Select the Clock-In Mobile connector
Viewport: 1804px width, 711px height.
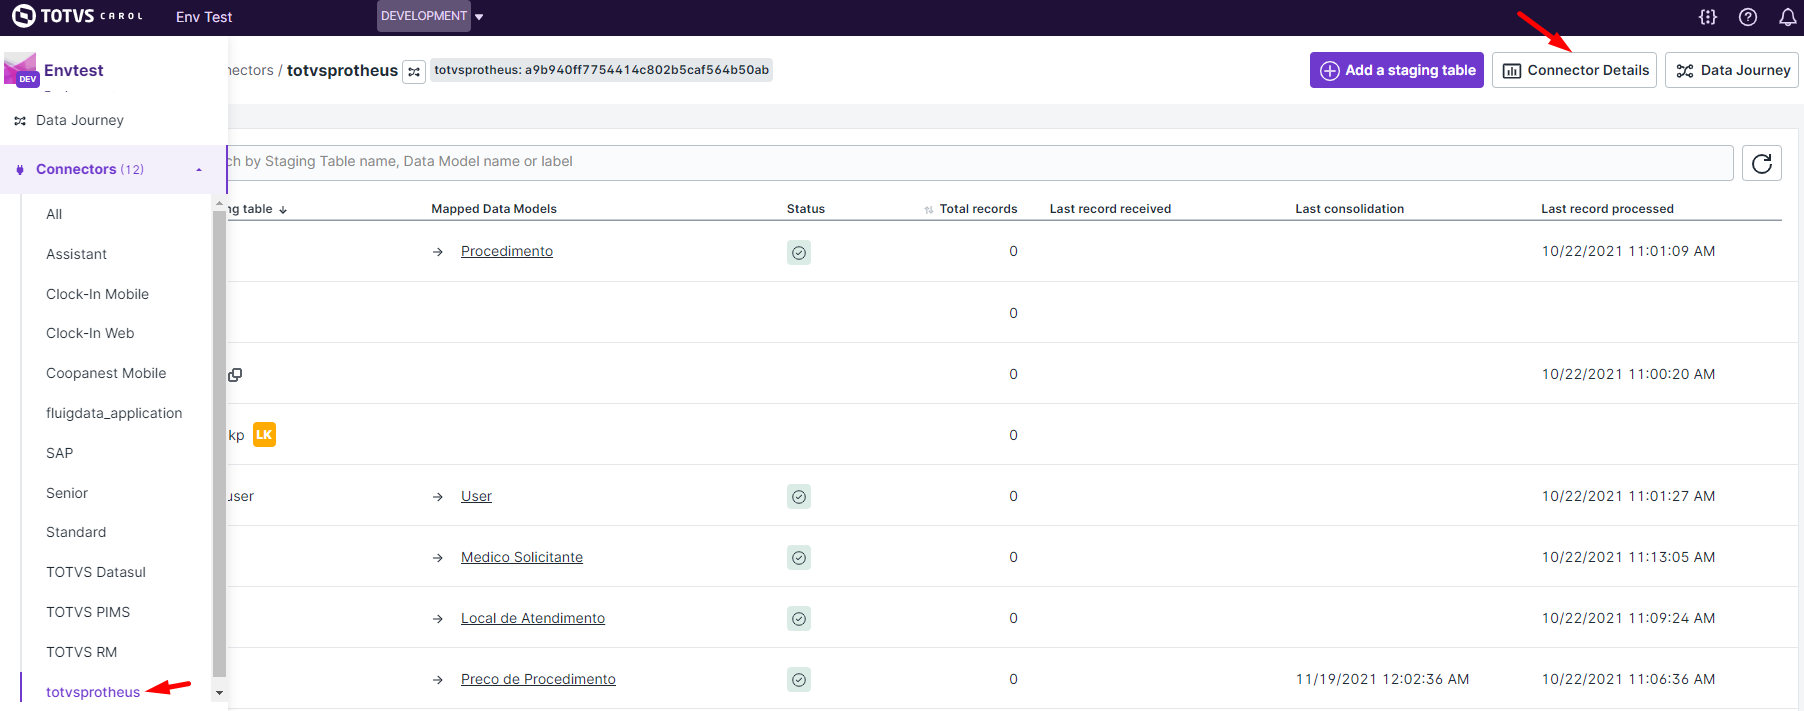point(97,294)
